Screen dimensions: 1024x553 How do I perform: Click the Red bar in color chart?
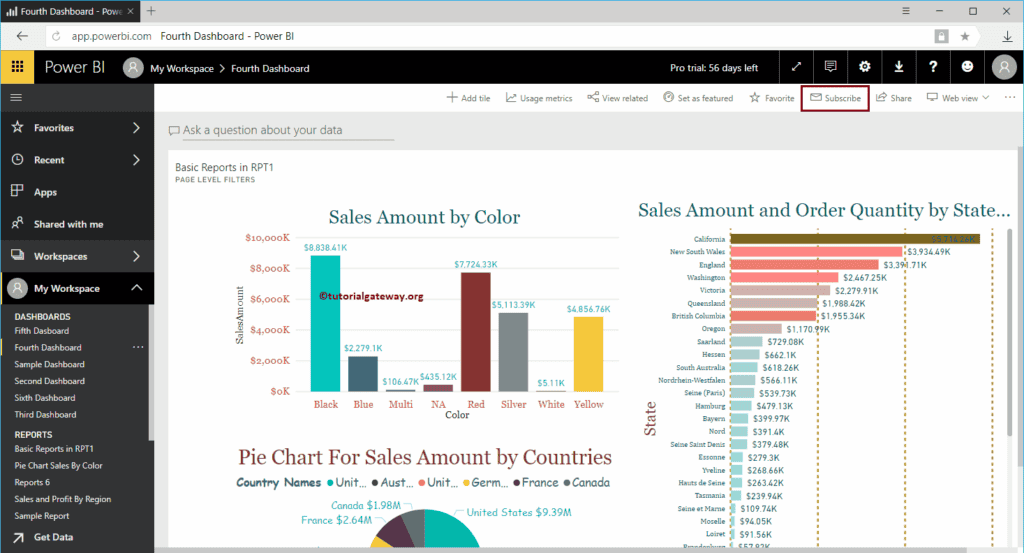[475, 332]
